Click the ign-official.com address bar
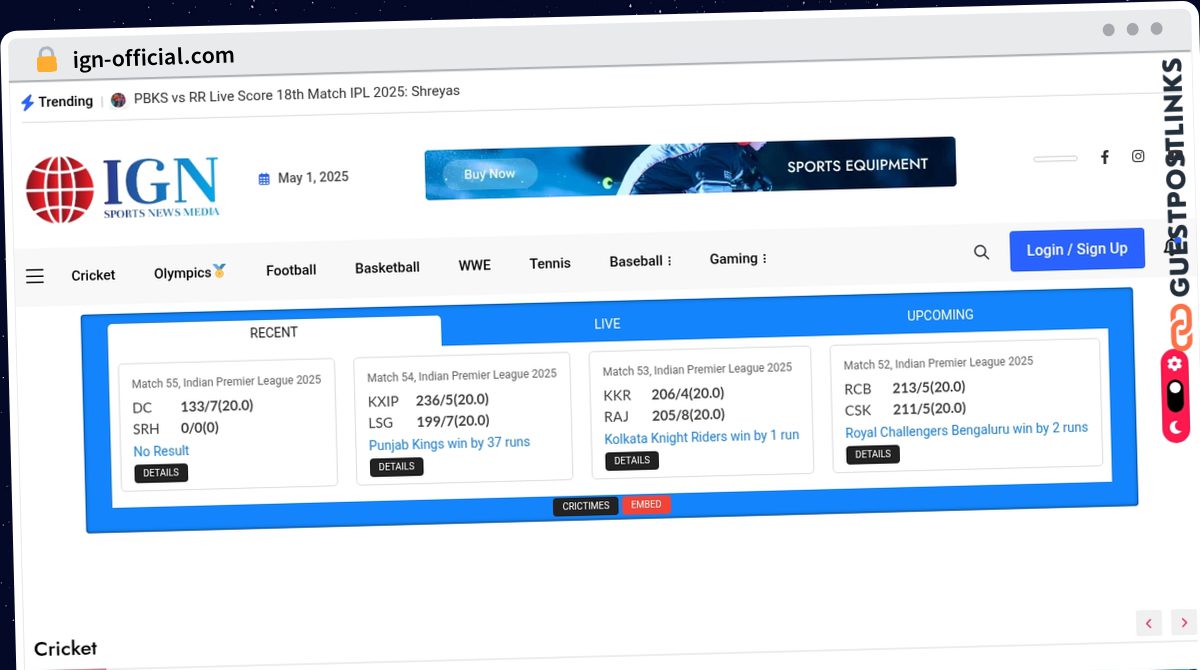This screenshot has height=670, width=1200. pyautogui.click(x=153, y=57)
